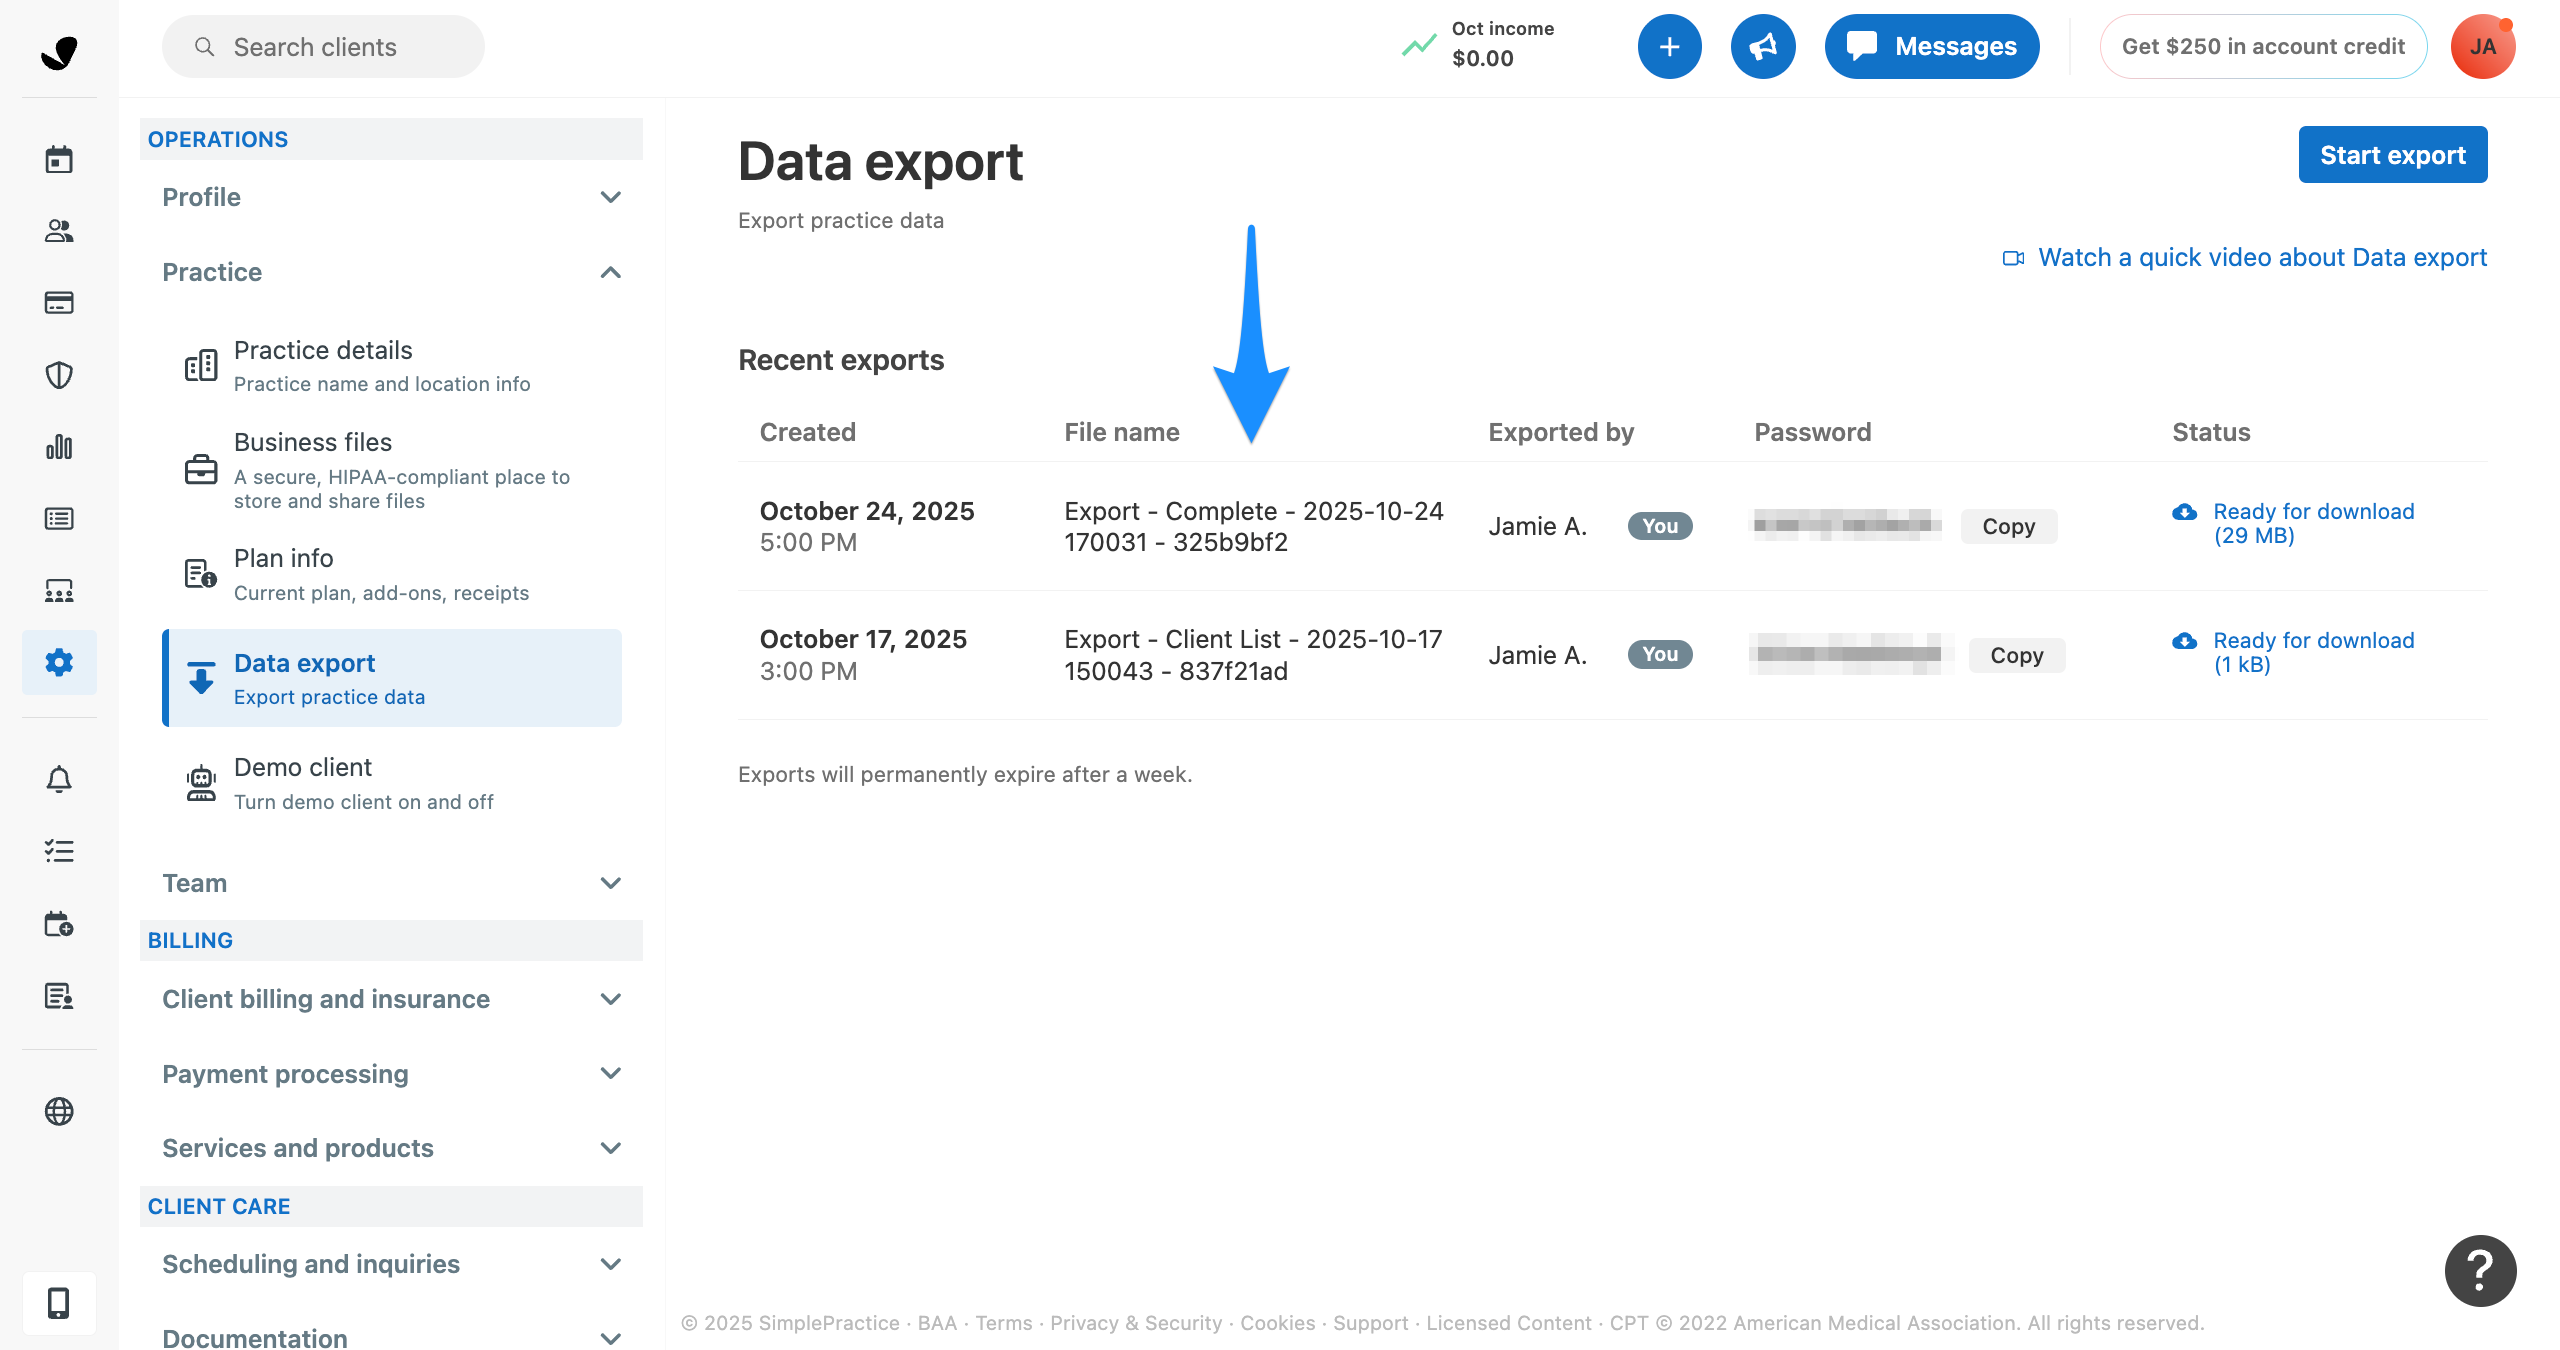
Task: Open the Support footer link
Action: click(1370, 1323)
